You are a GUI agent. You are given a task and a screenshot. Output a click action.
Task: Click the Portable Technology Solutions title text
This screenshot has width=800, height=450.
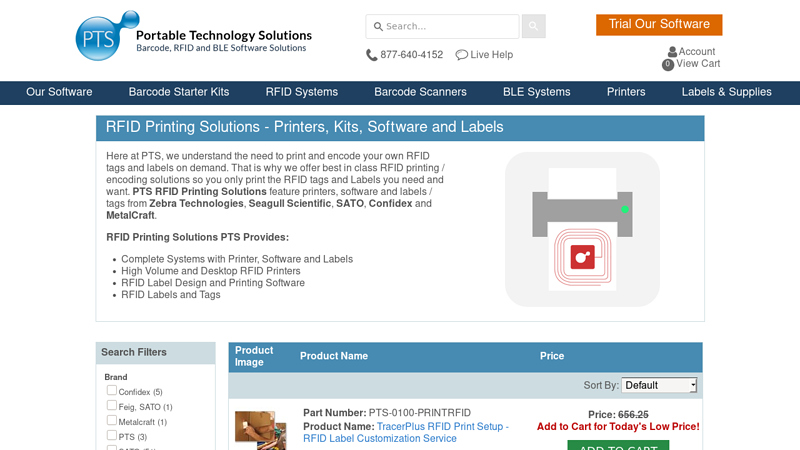pos(224,35)
